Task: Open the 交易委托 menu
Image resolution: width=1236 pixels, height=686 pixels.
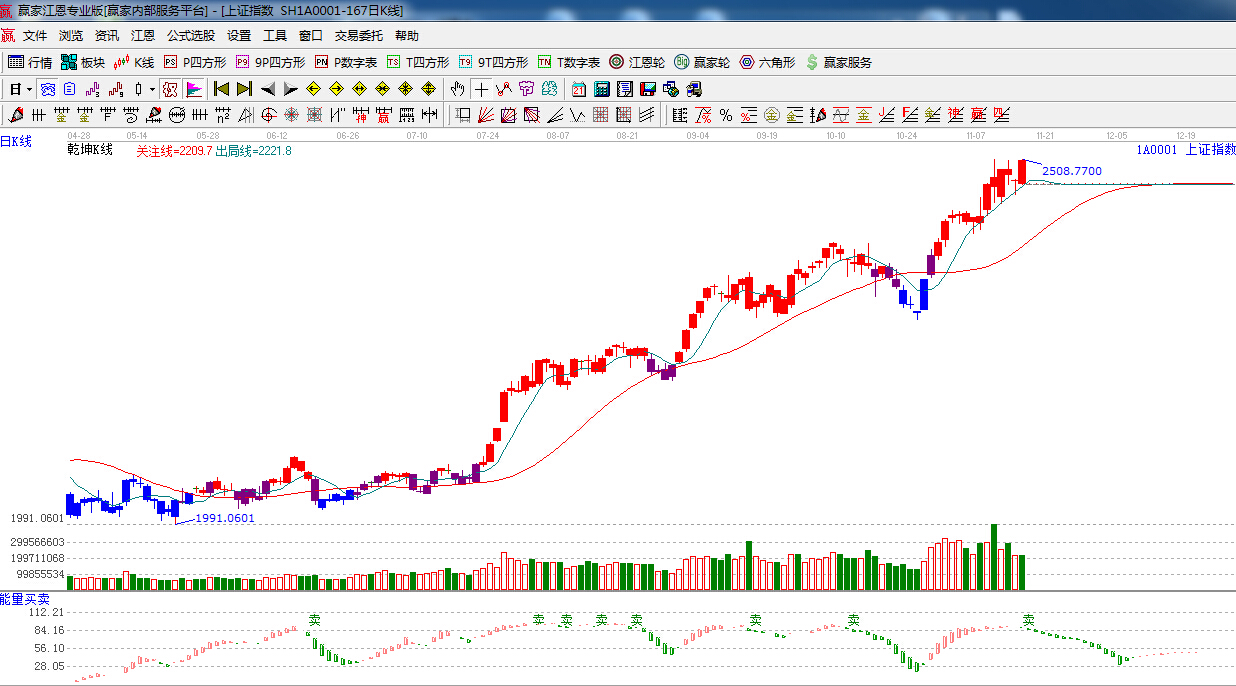Action: point(358,36)
